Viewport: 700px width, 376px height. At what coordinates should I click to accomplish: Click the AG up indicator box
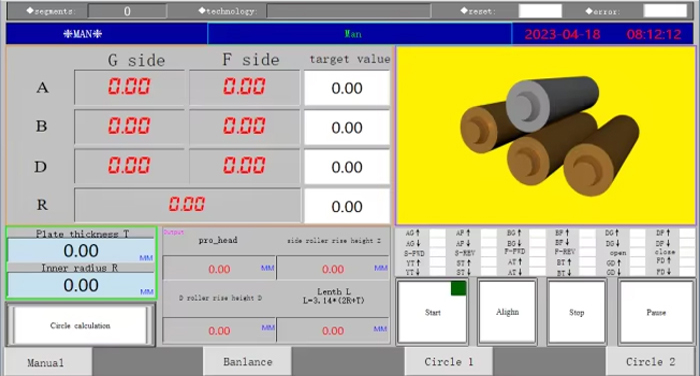click(x=438, y=234)
